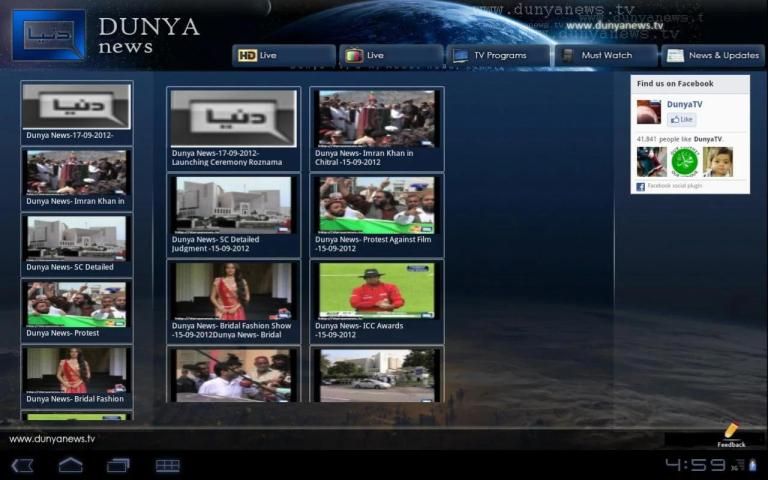Open the News & Updates tab
The height and width of the screenshot is (480, 768).
tap(714, 55)
